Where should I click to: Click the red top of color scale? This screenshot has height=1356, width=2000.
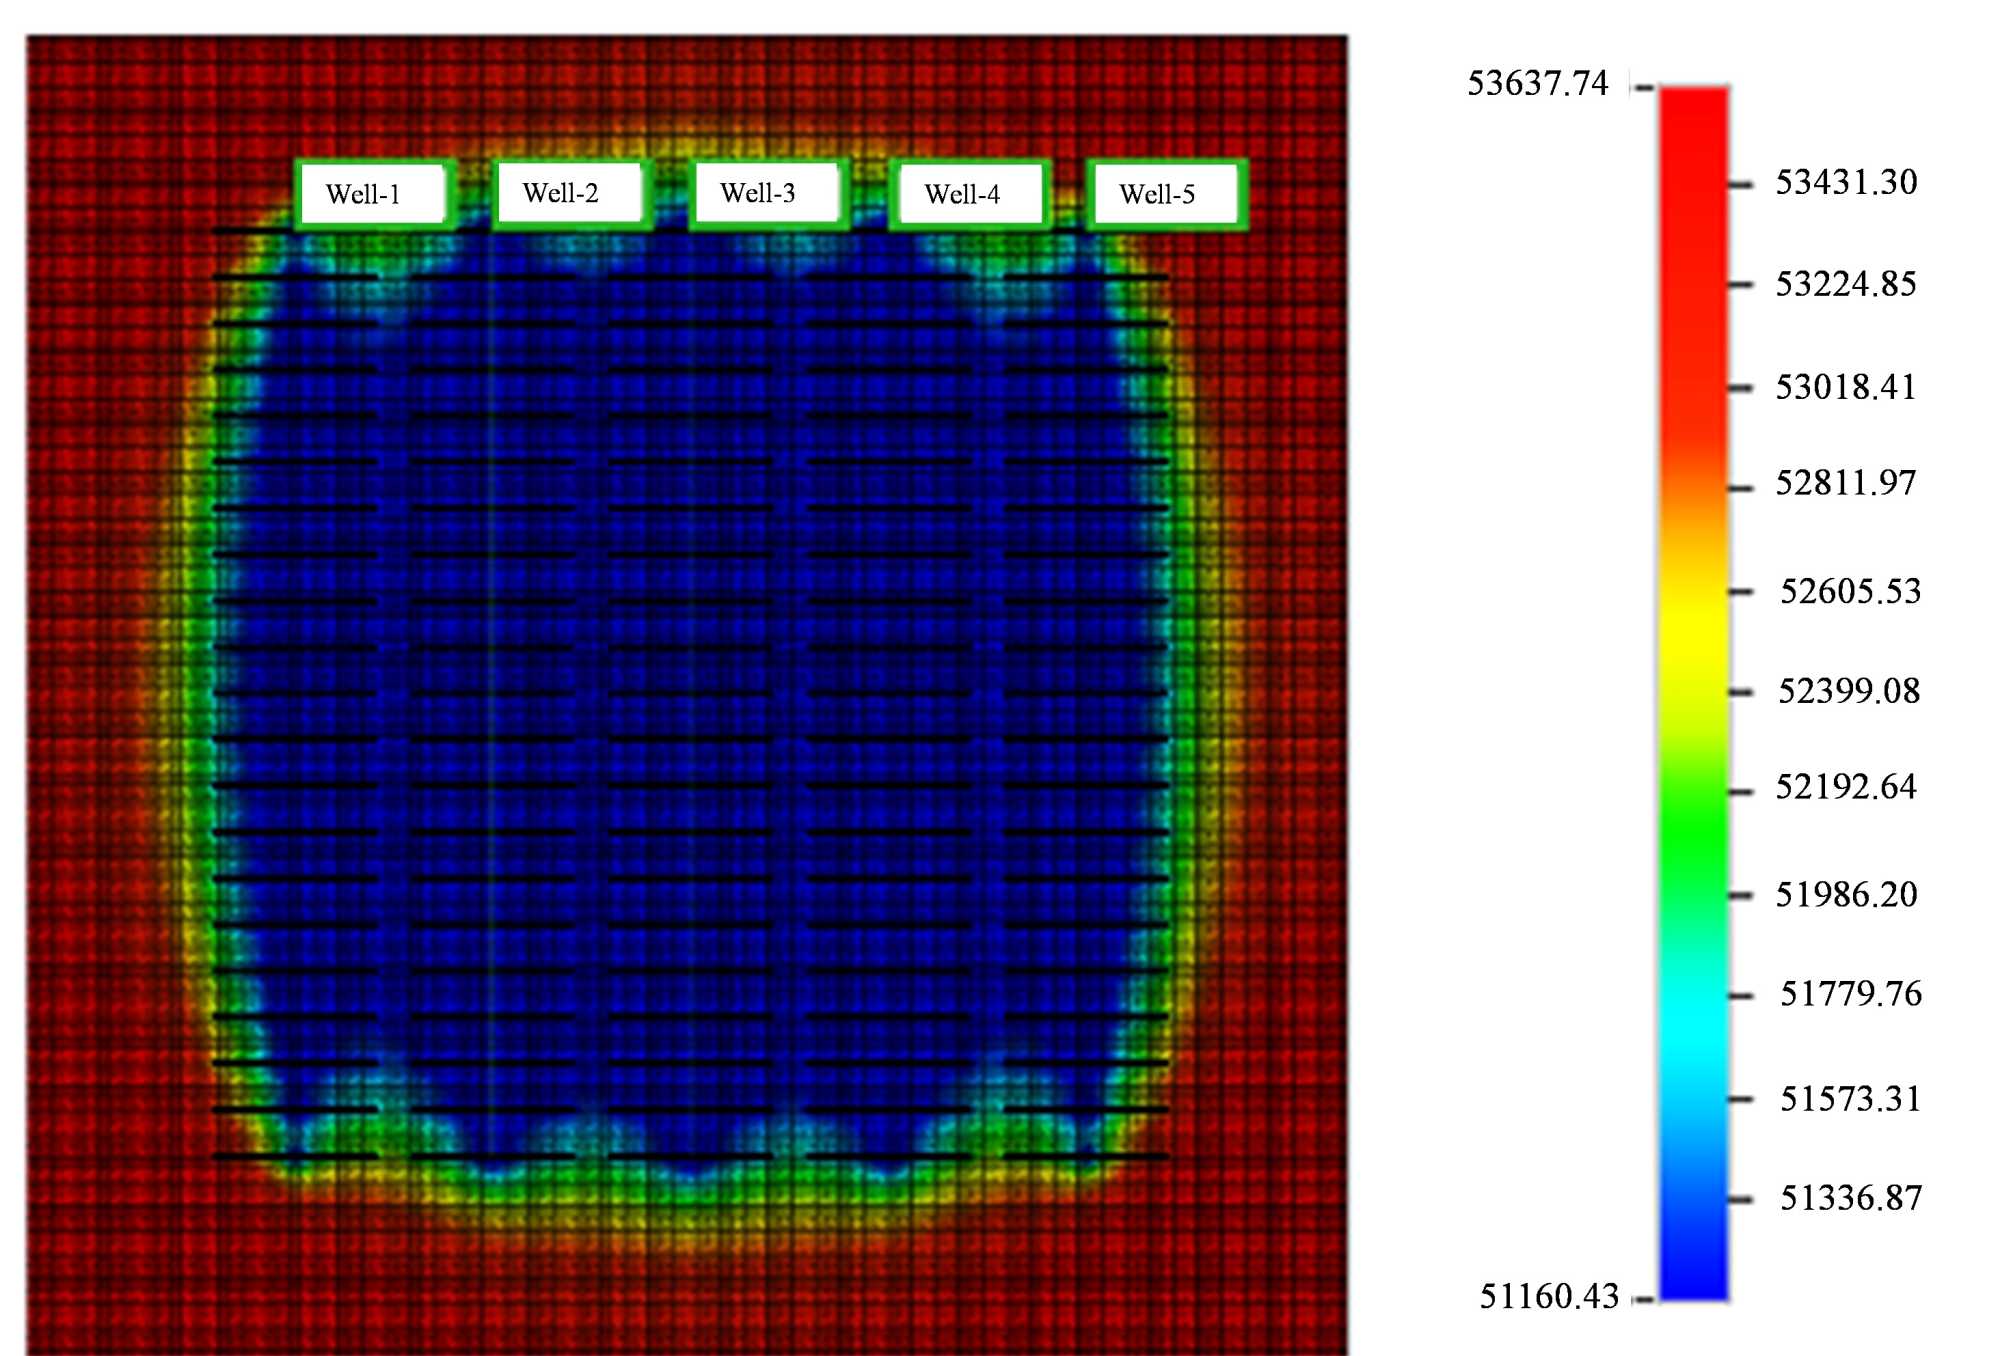pos(1694,130)
